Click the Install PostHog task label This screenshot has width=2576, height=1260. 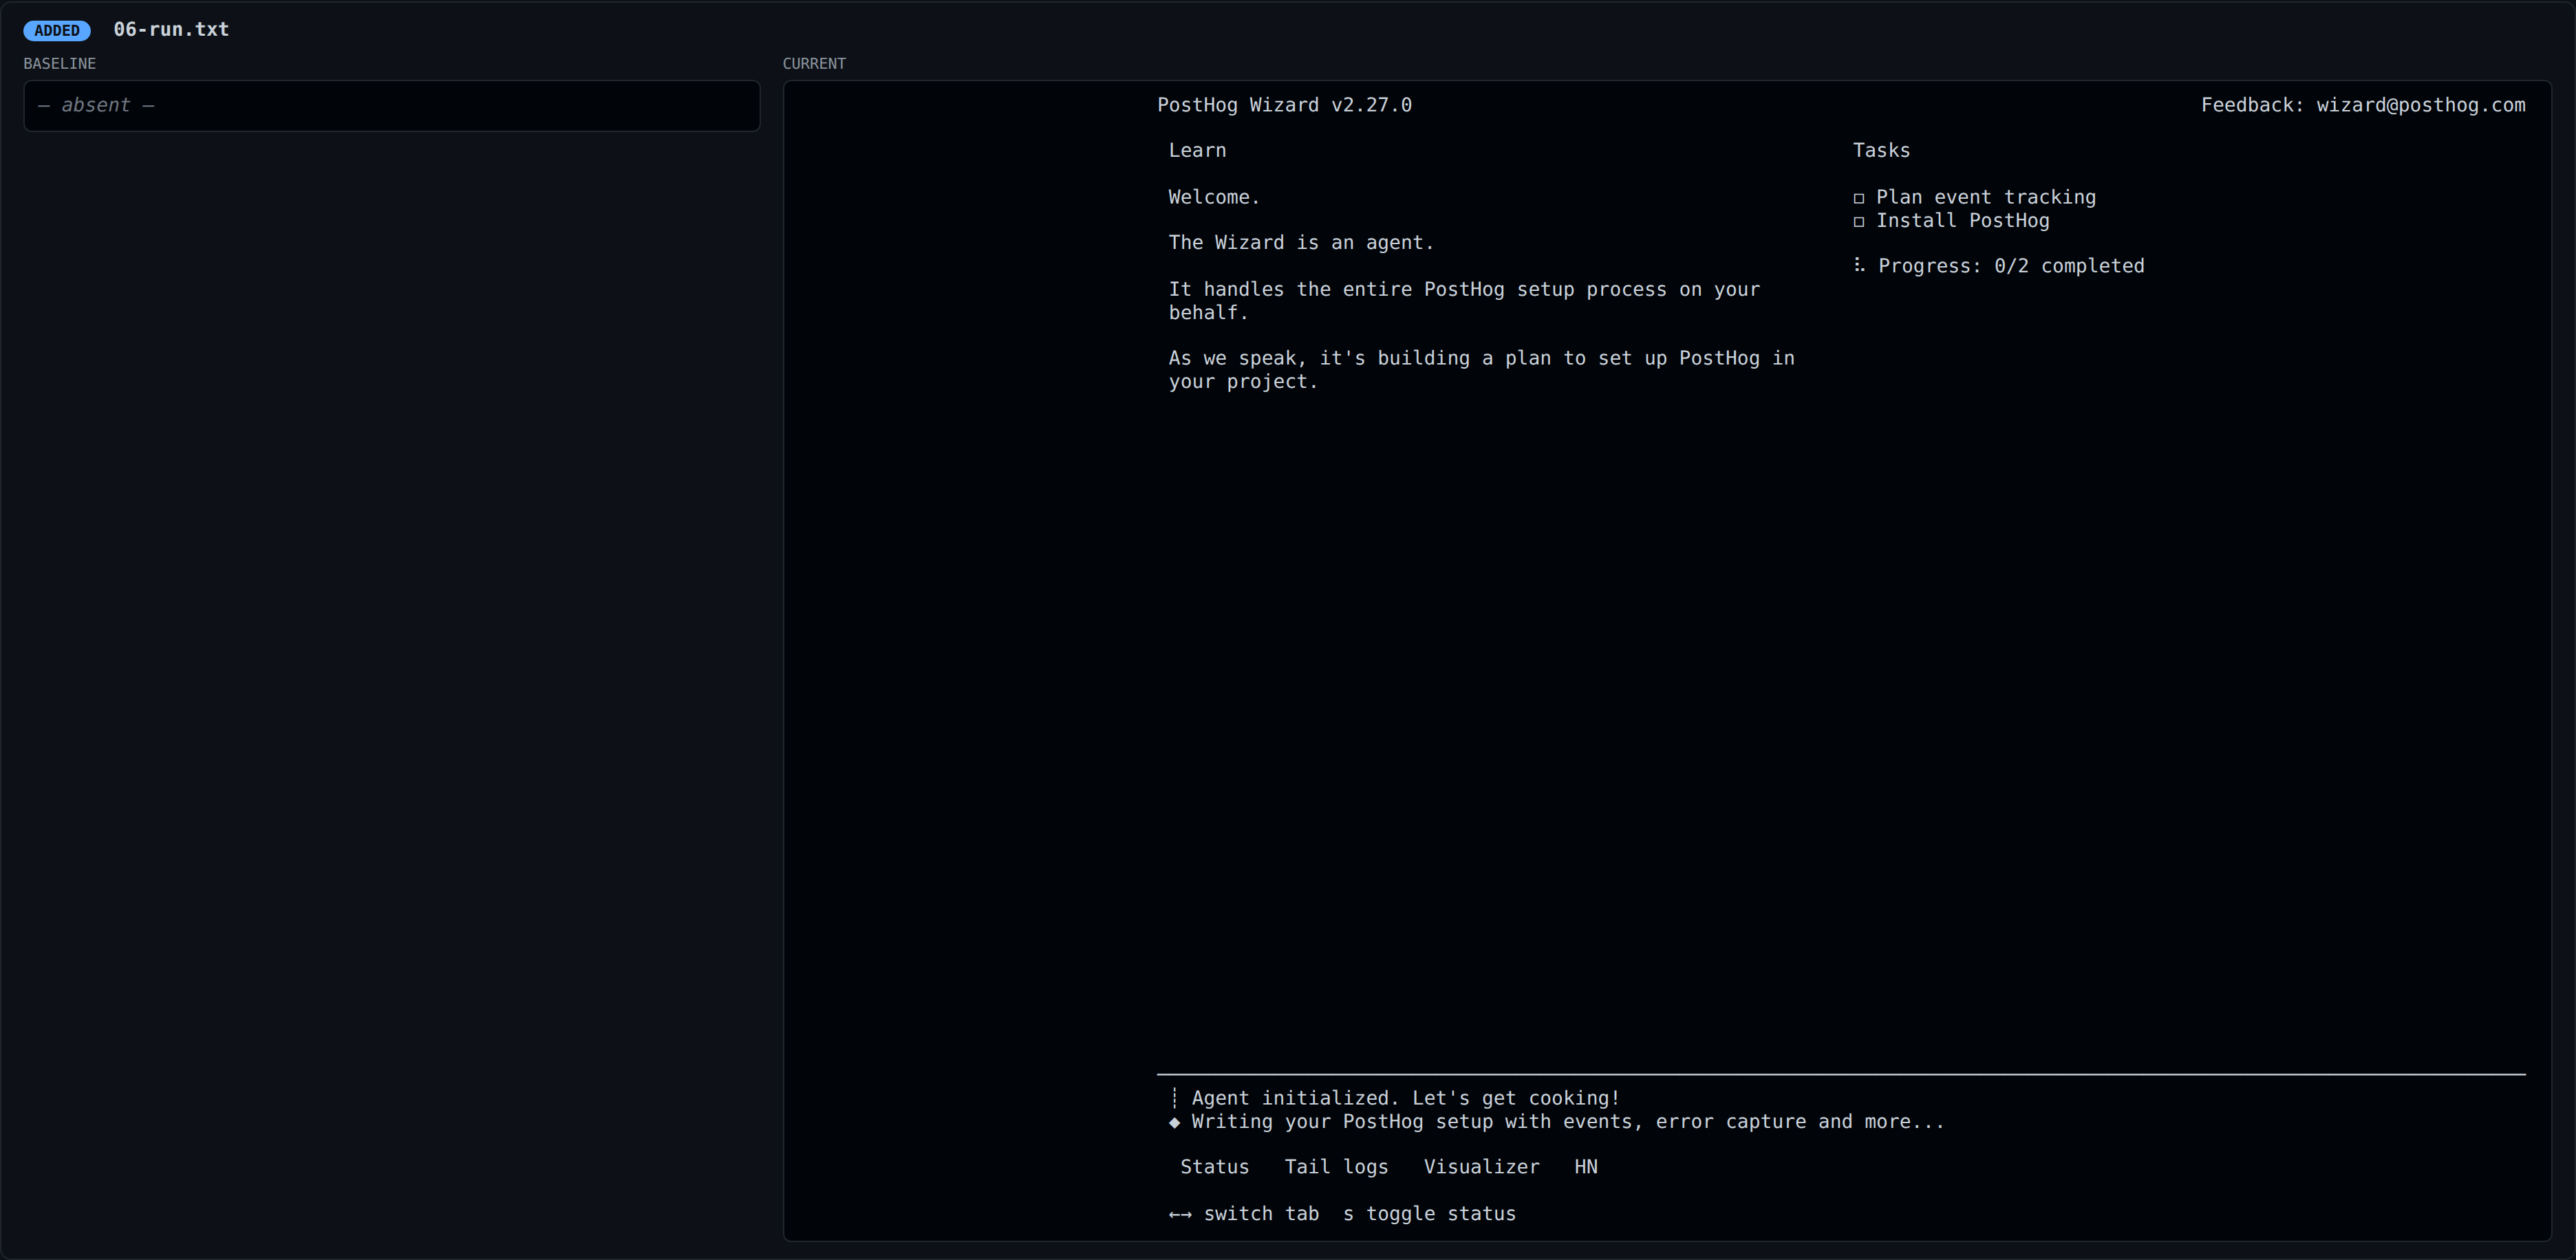1963,221
